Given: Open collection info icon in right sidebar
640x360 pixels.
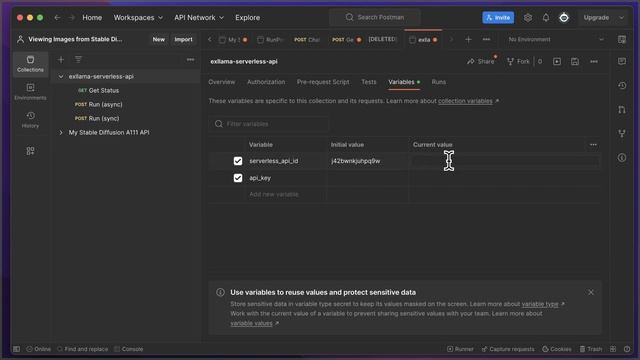Looking at the screenshot, I should point(622,158).
